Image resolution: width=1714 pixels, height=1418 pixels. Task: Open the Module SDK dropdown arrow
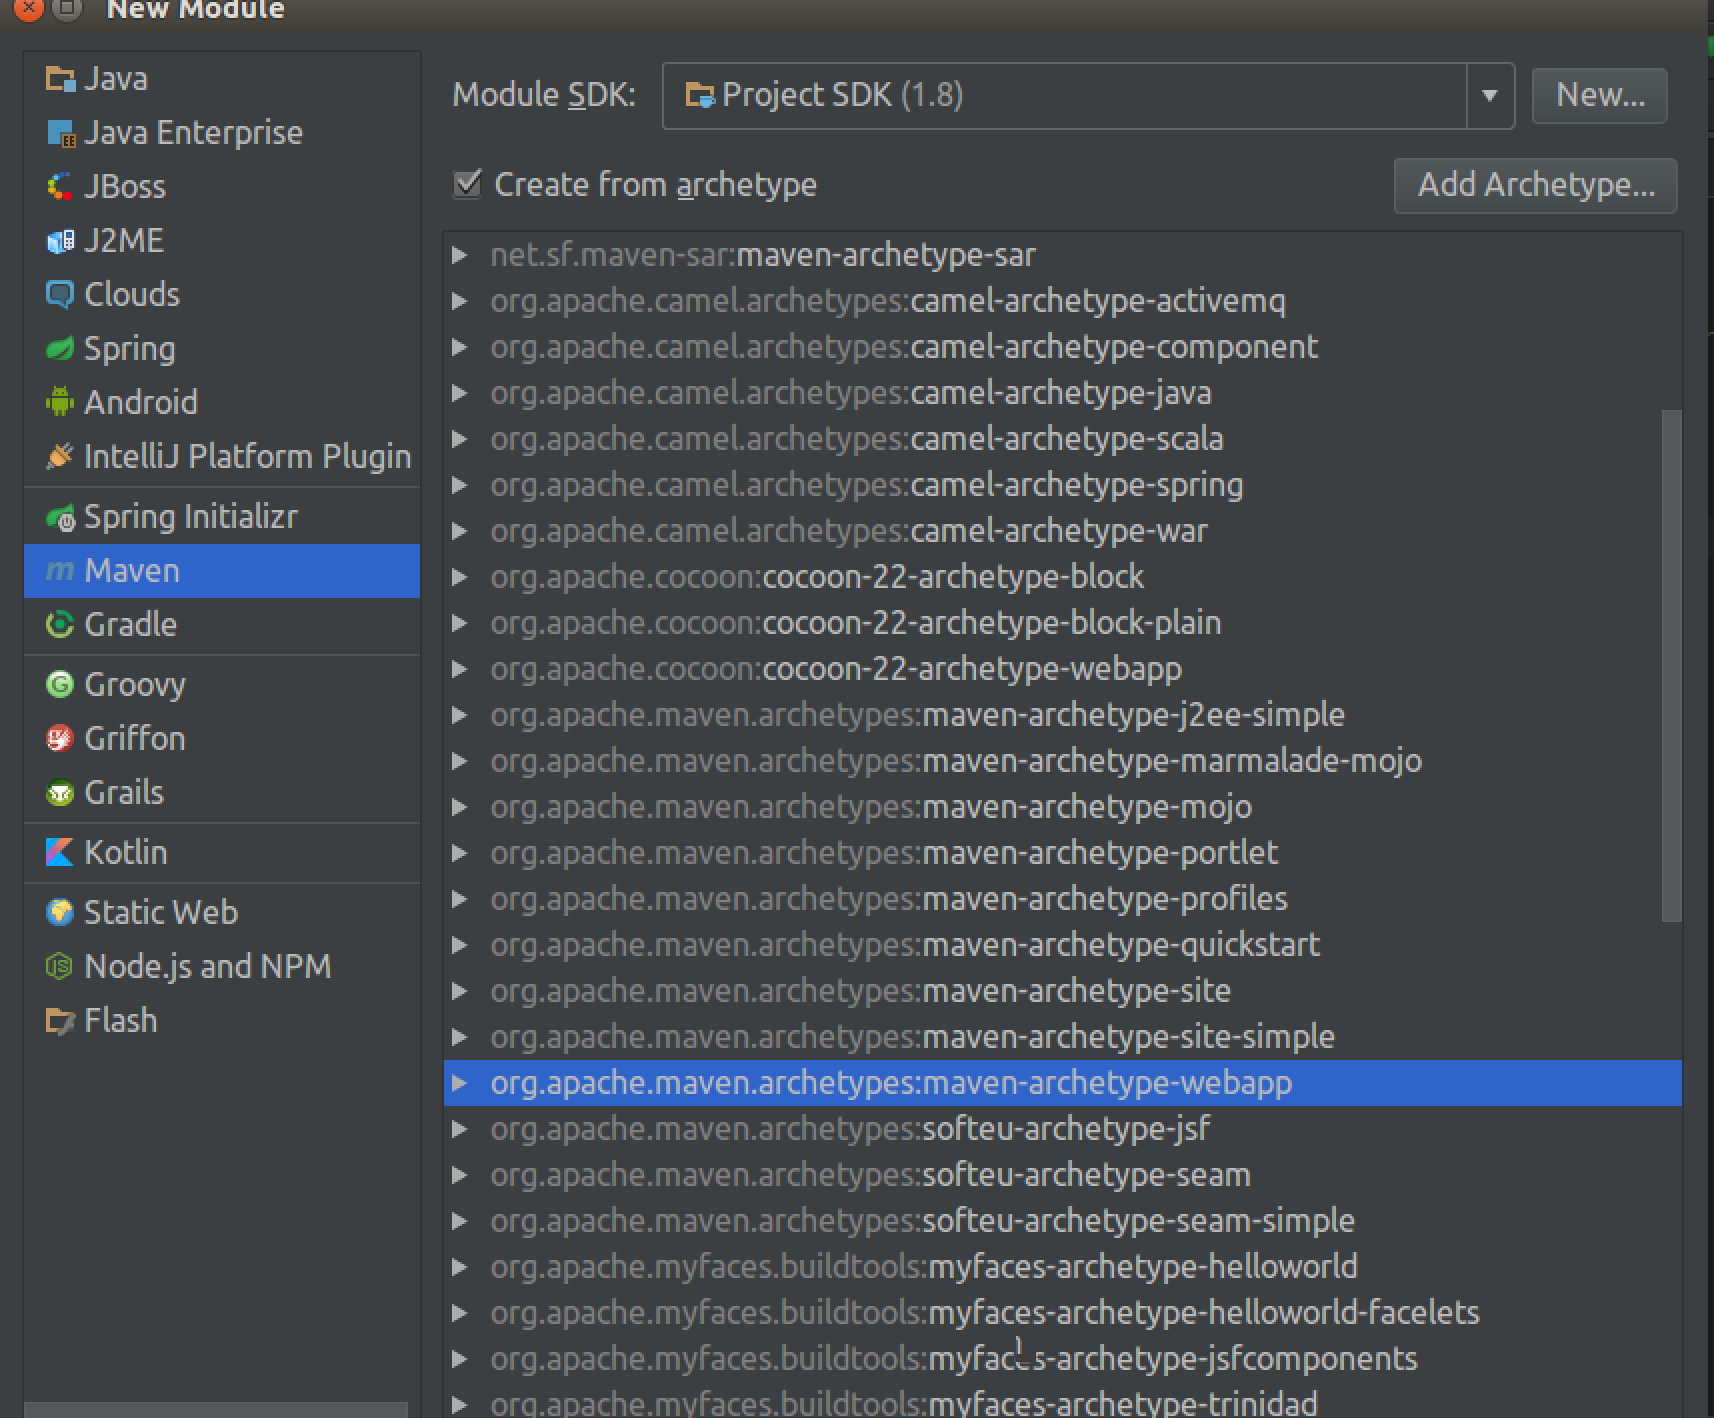click(1490, 96)
